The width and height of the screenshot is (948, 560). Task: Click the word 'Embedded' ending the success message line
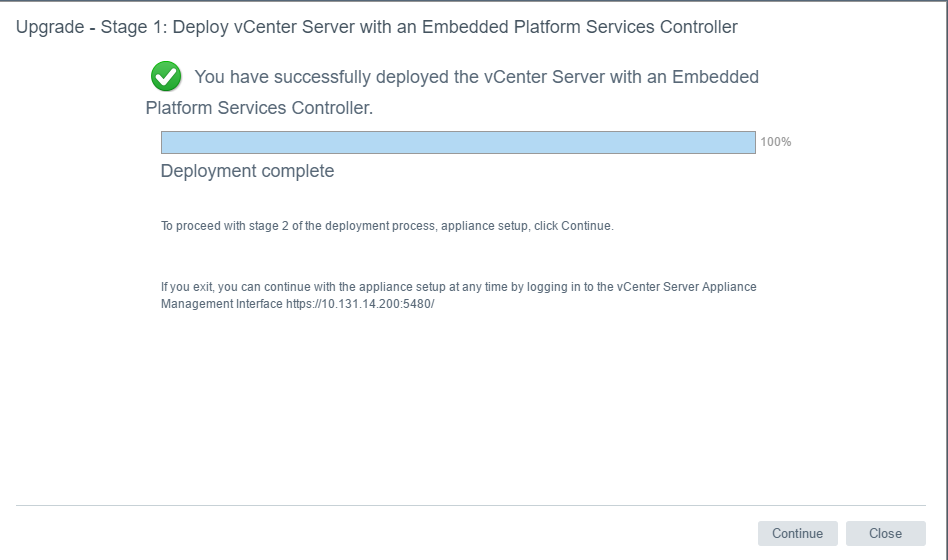coord(715,77)
